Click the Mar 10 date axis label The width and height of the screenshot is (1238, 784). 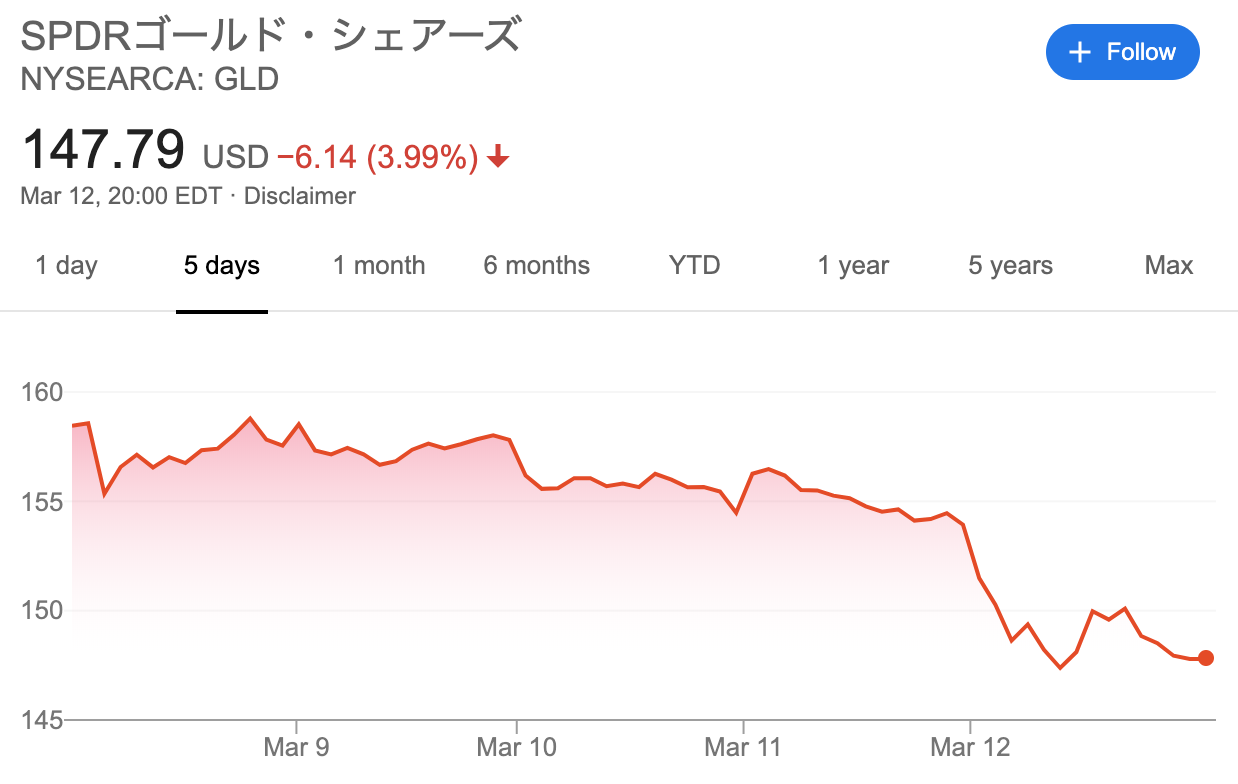pos(516,747)
